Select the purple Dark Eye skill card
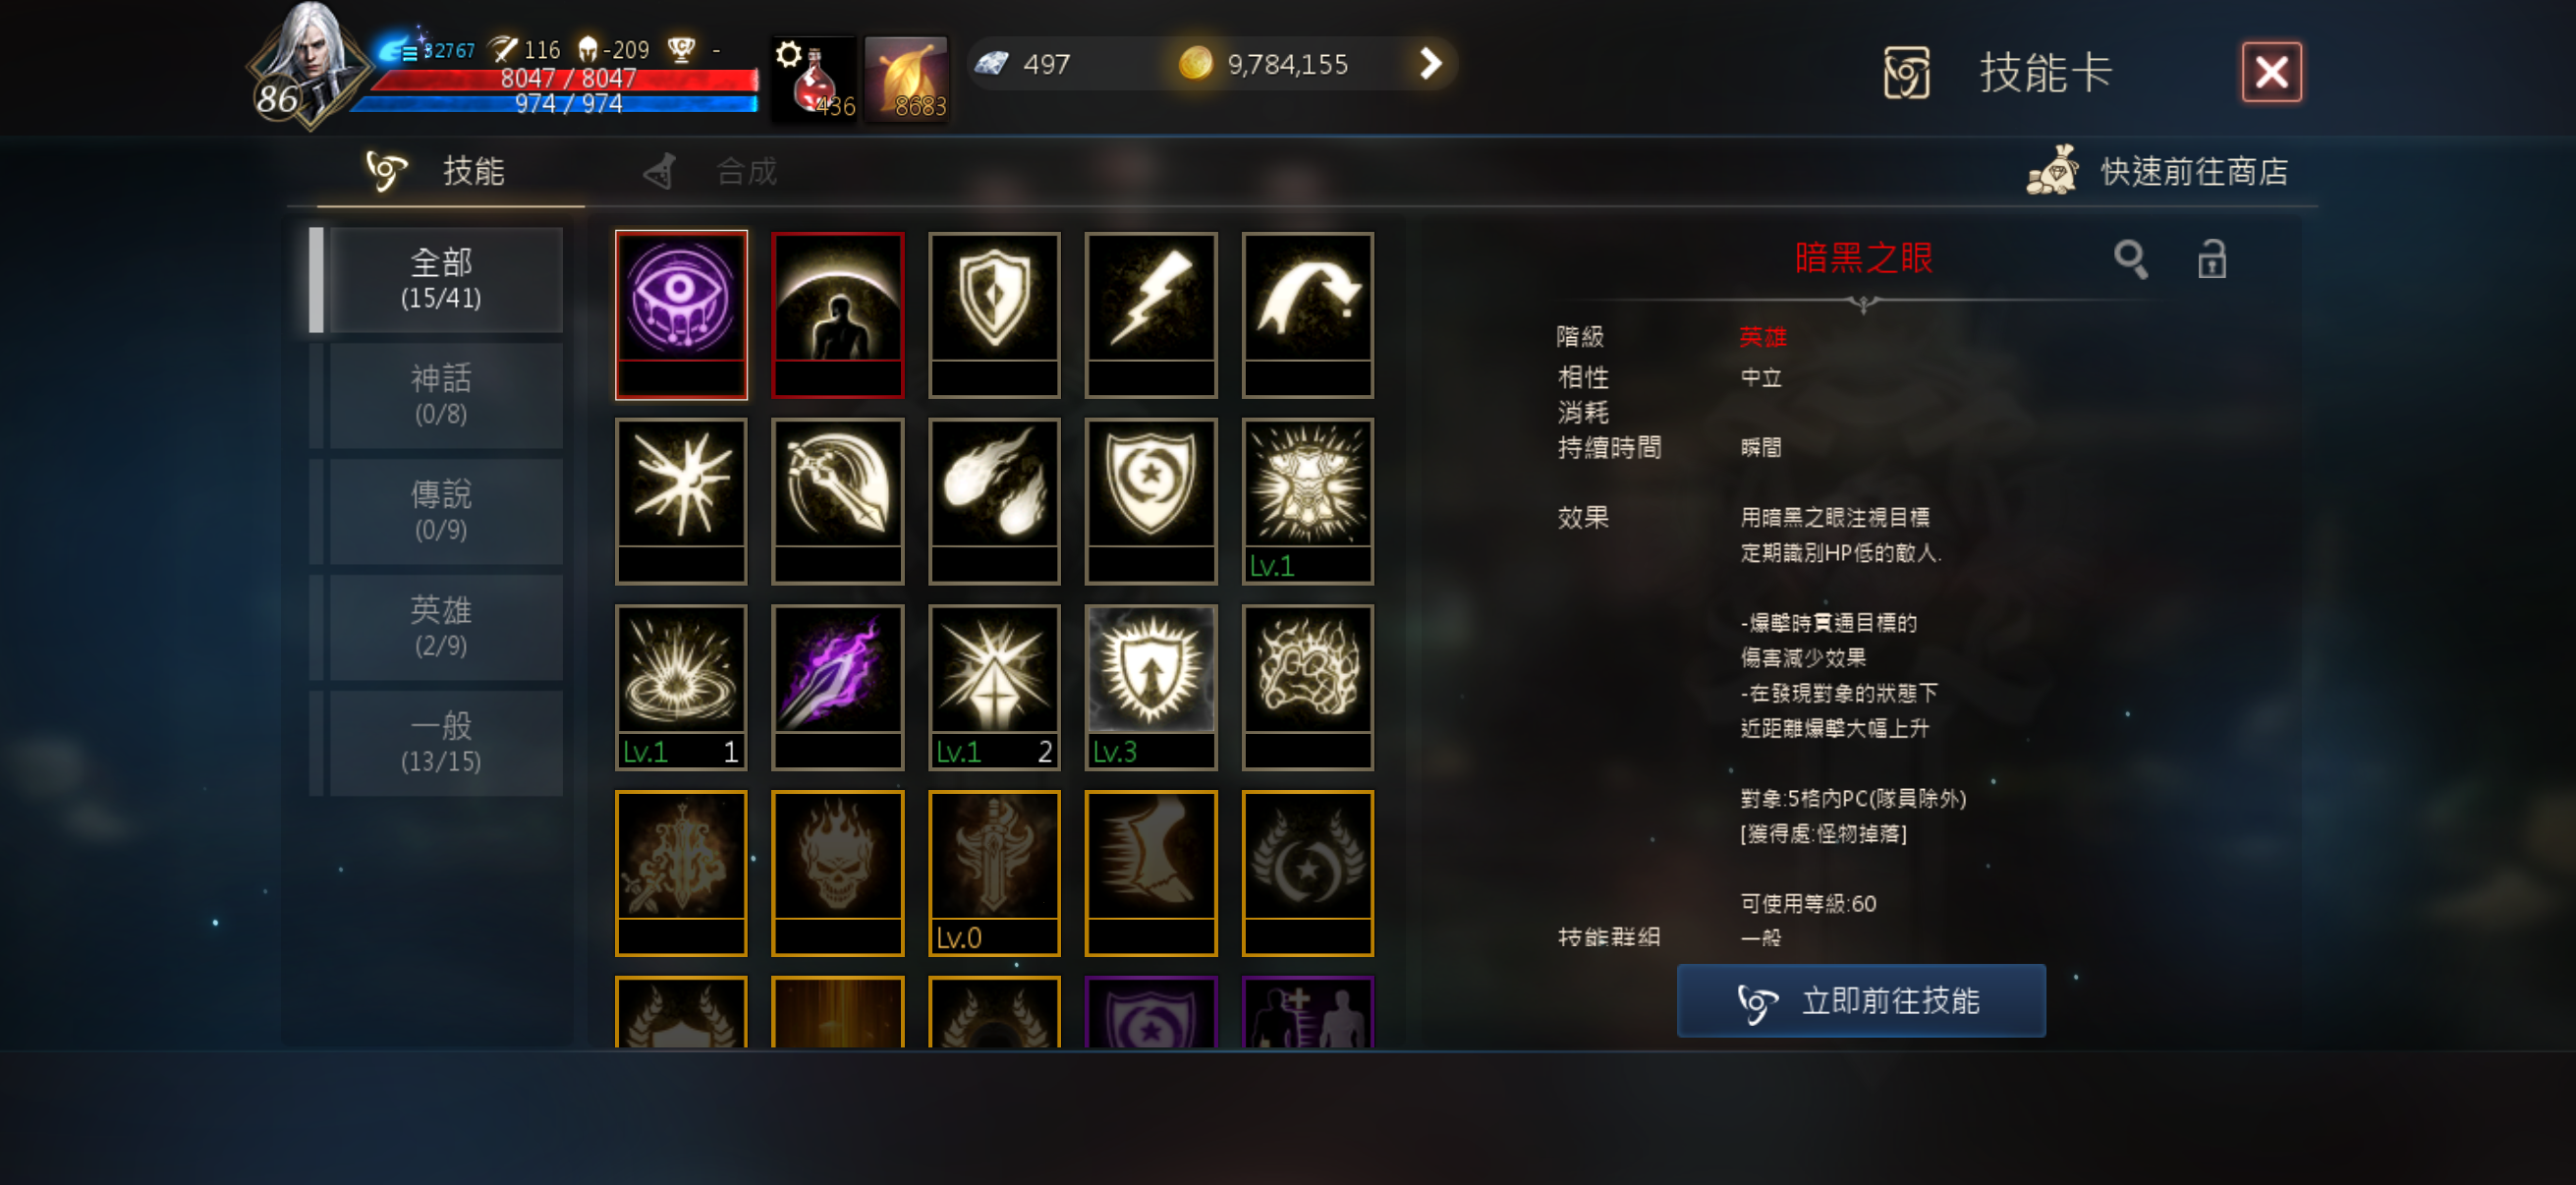This screenshot has width=2576, height=1185. pyautogui.click(x=680, y=315)
